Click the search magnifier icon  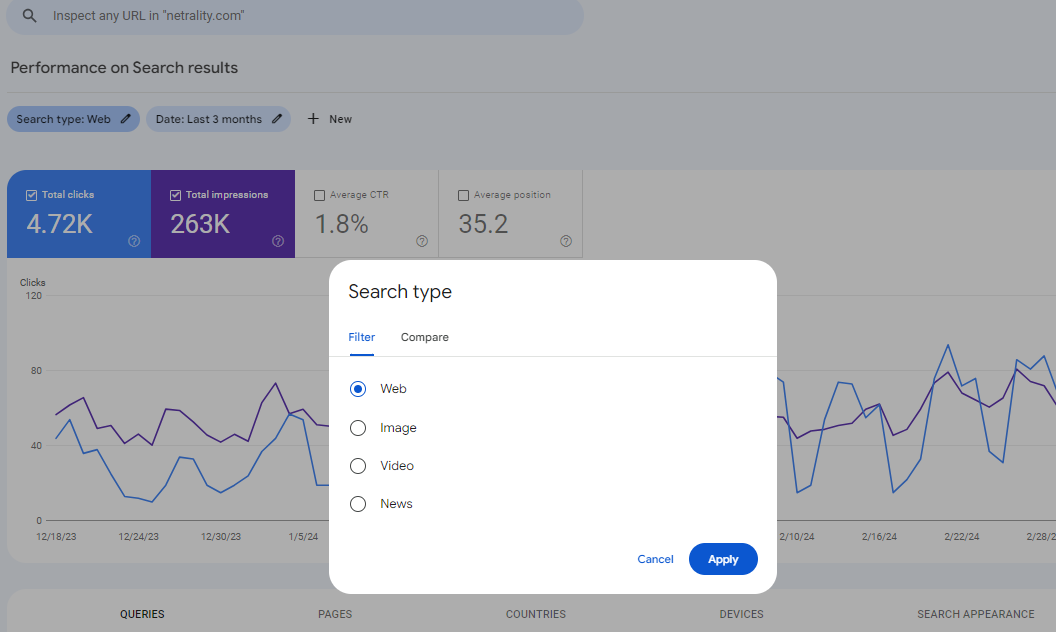pyautogui.click(x=30, y=16)
